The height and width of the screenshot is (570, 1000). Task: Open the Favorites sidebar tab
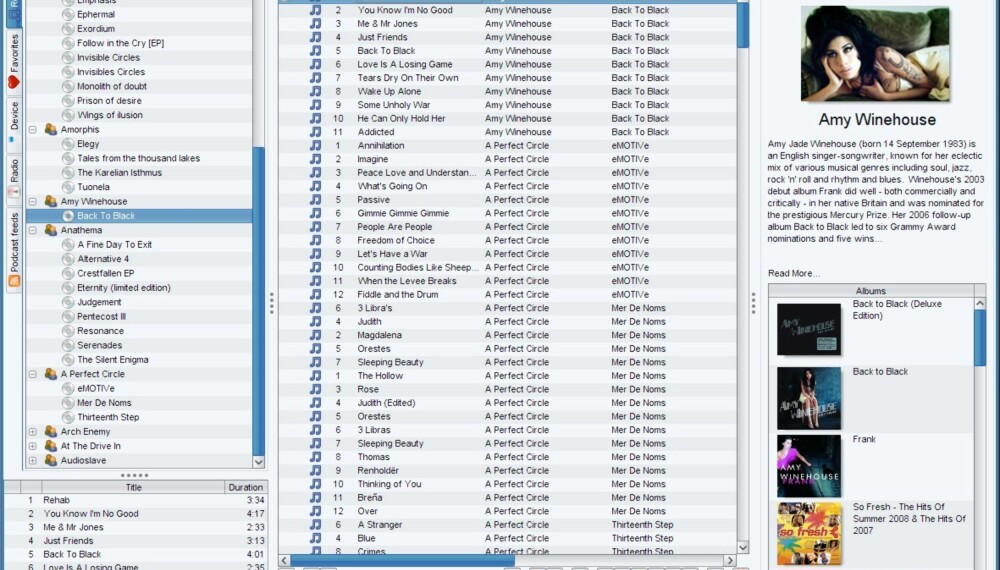14,62
